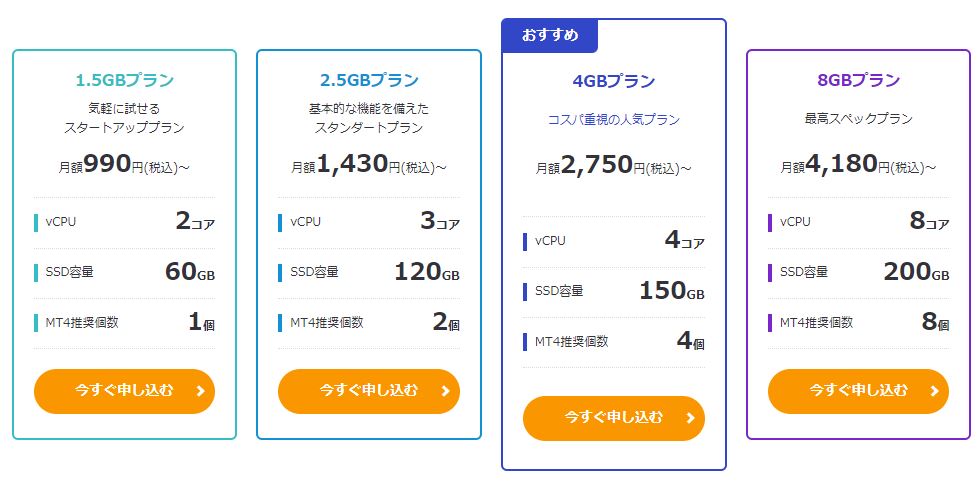The height and width of the screenshot is (481, 978).
Task: Apply now for the 1.5GB plan
Action: [124, 391]
